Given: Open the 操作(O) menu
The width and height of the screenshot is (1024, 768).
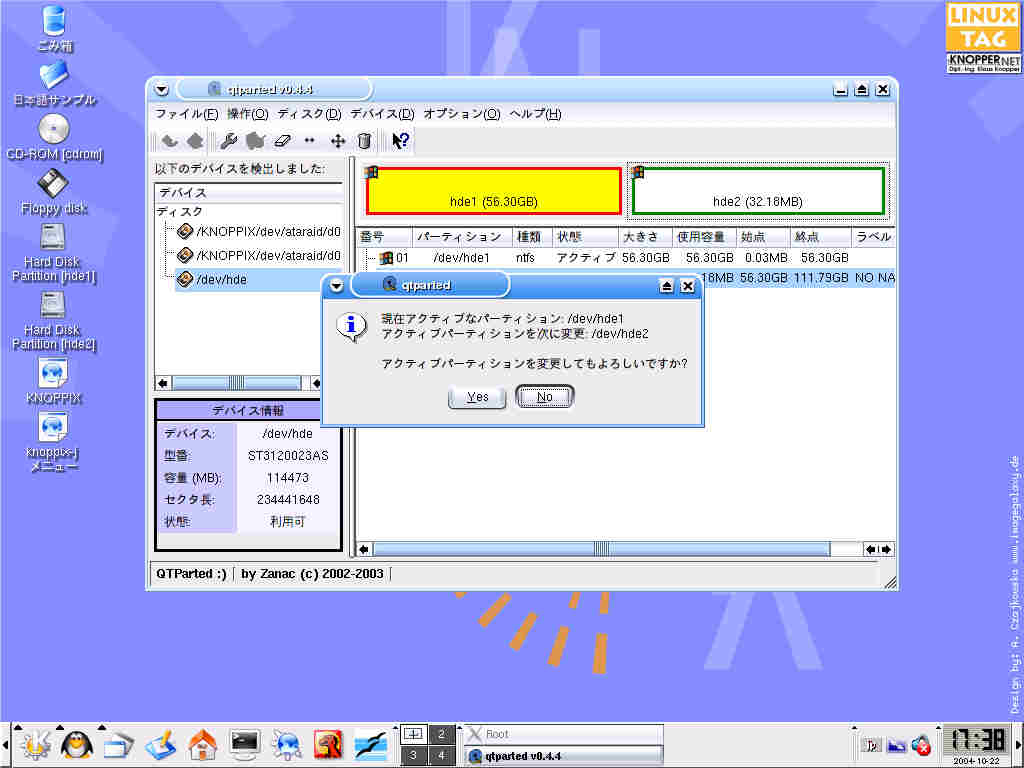Looking at the screenshot, I should 248,114.
